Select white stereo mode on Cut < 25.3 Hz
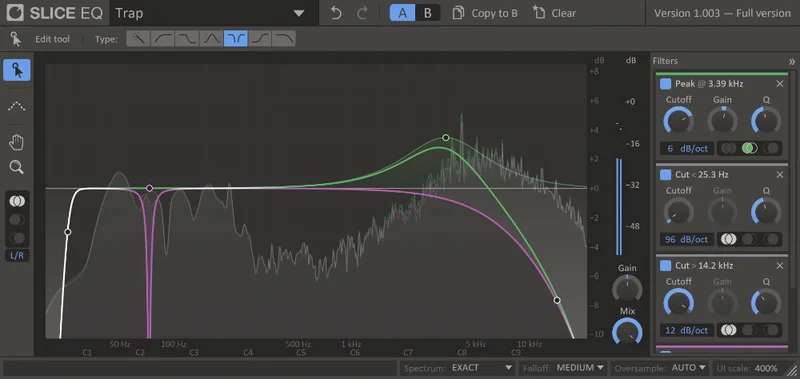 (729, 239)
